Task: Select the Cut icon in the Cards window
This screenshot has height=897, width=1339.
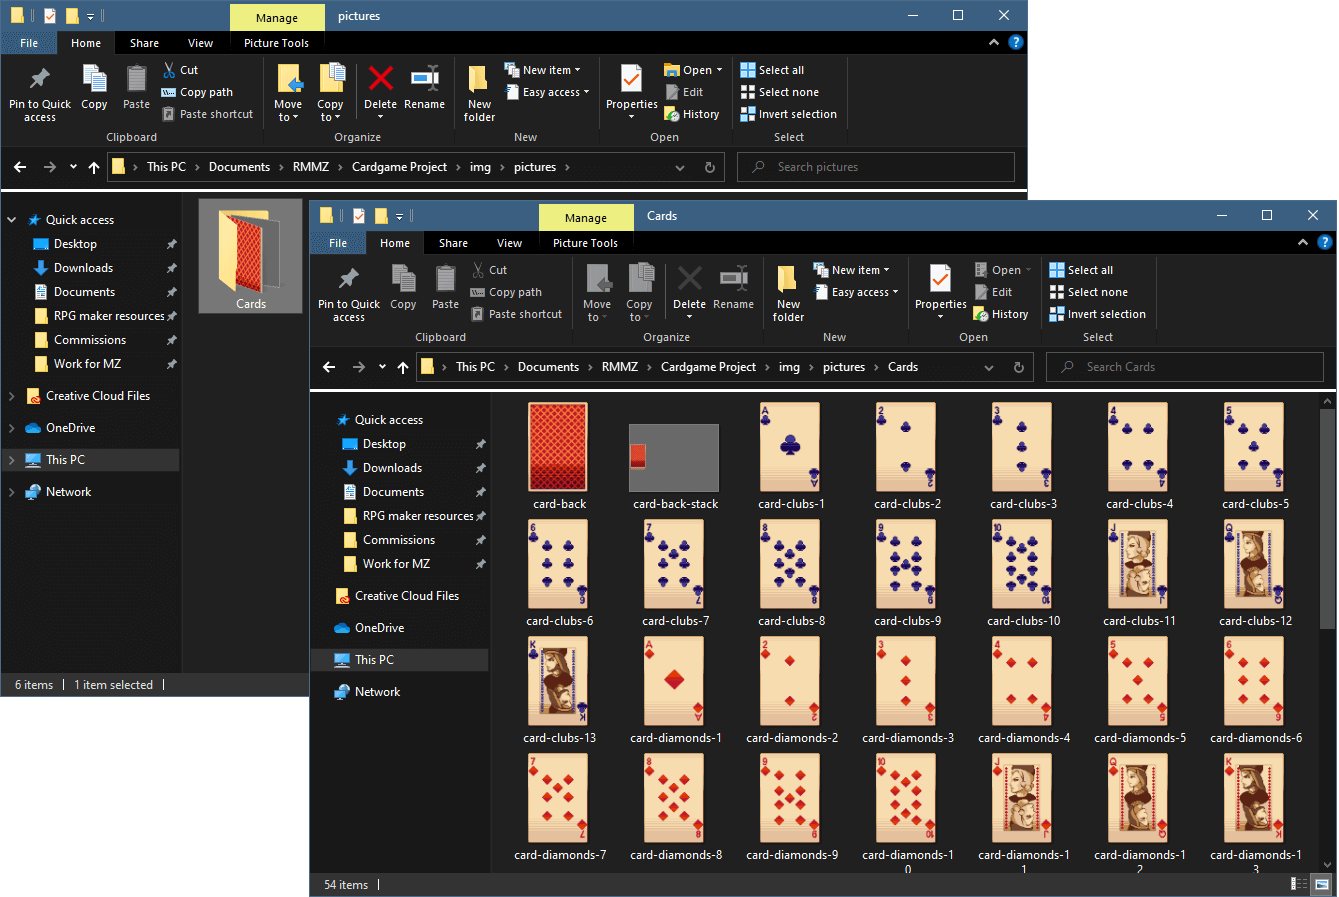Action: (x=484, y=269)
